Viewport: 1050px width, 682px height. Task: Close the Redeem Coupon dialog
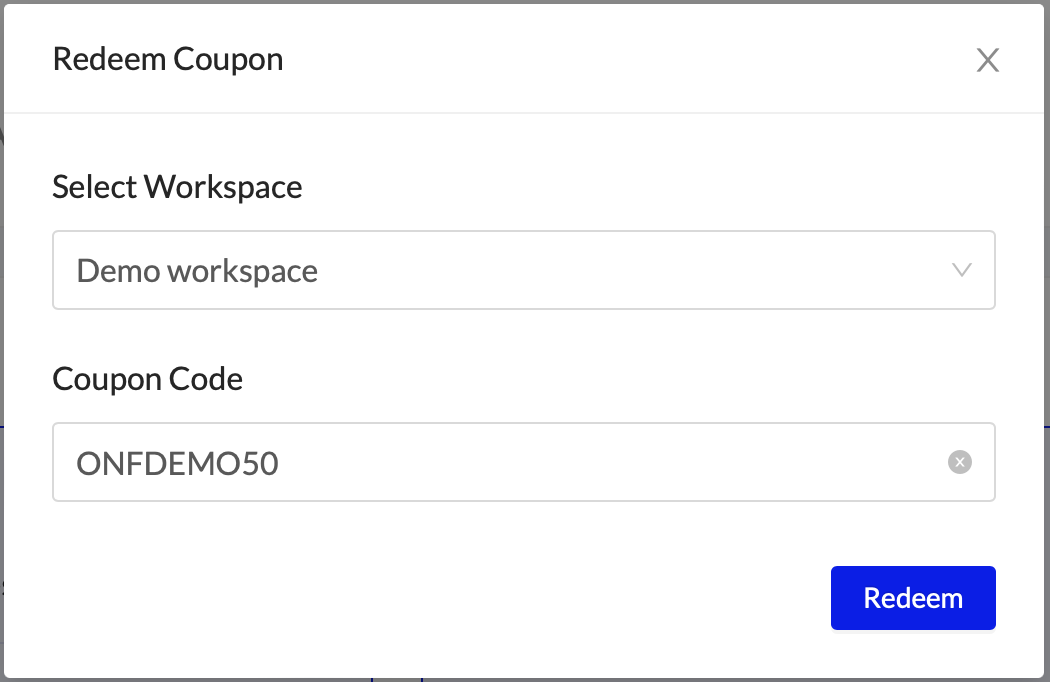tap(987, 61)
